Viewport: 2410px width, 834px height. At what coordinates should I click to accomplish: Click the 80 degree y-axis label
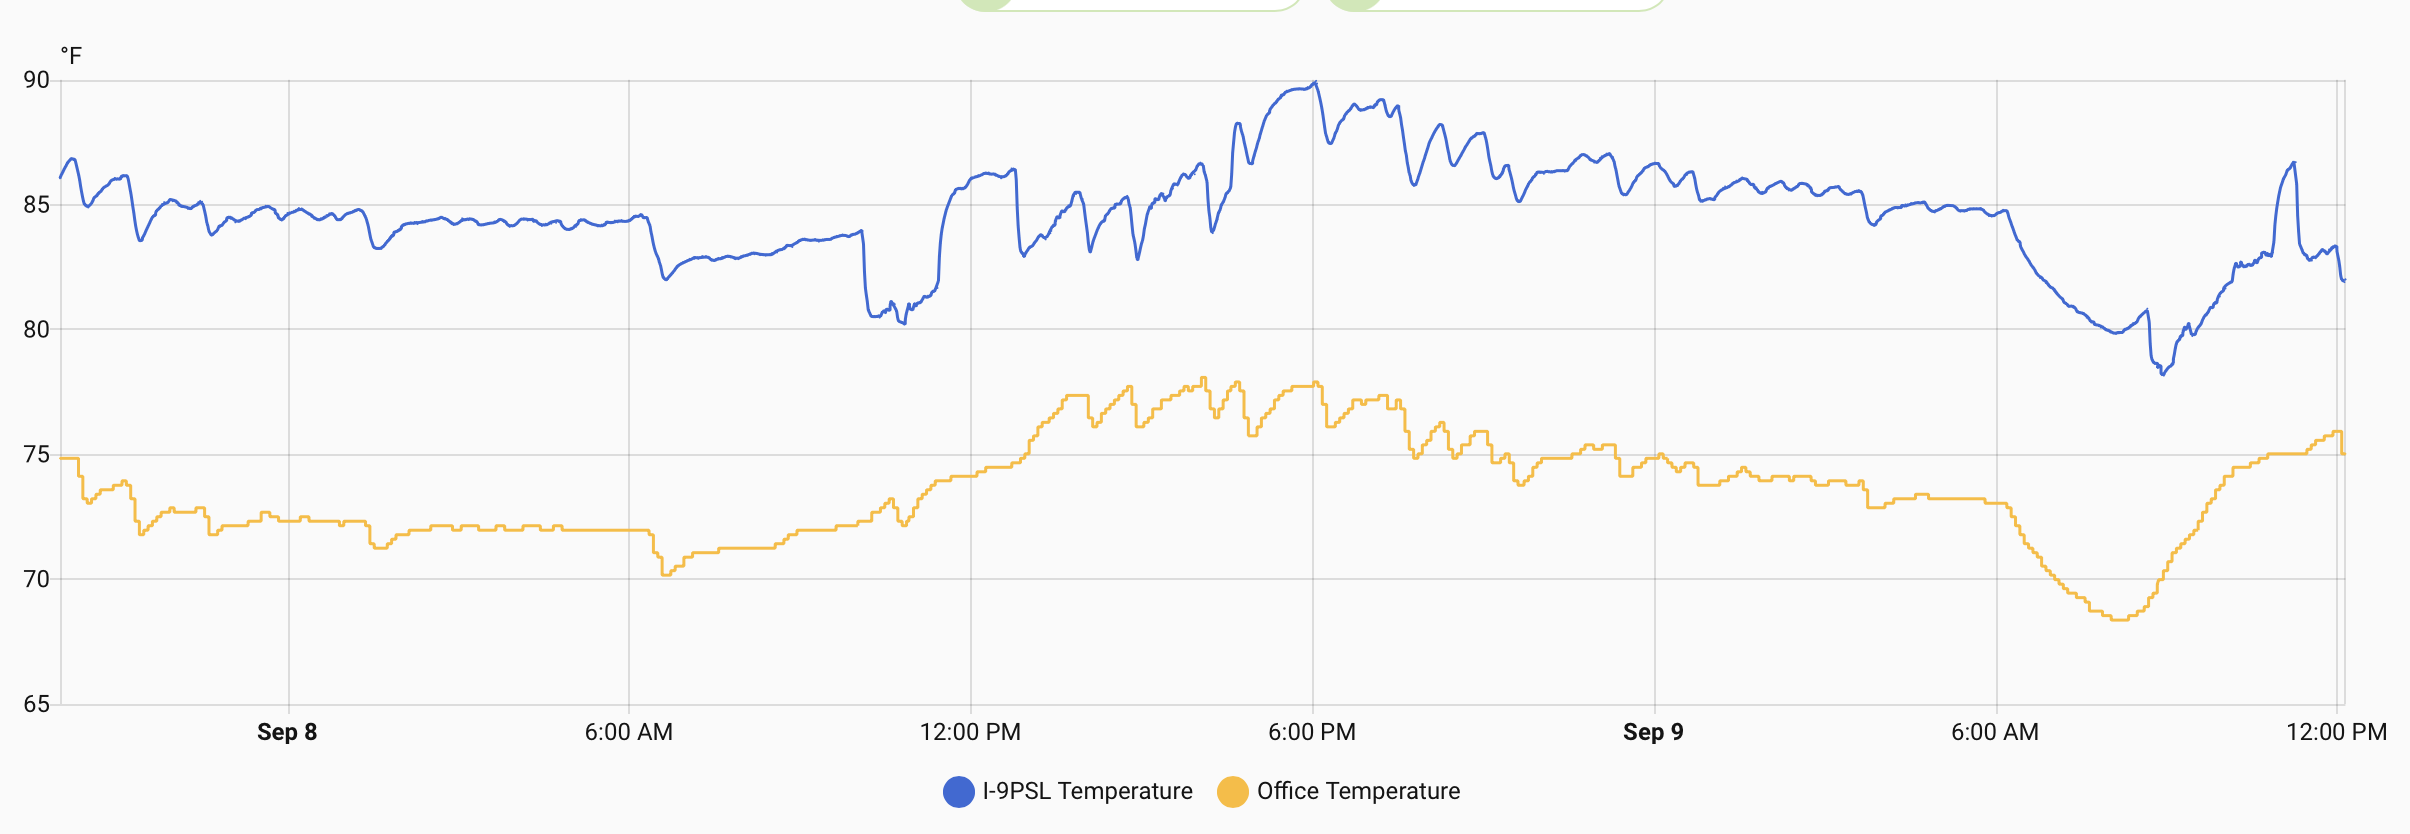pos(36,329)
